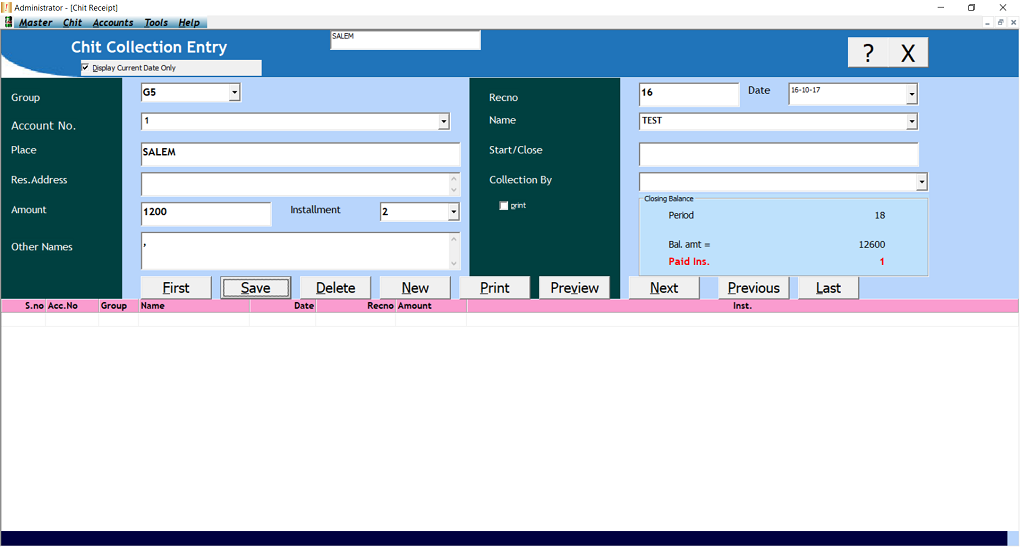Image resolution: width=1020 pixels, height=547 pixels.
Task: Click the question mark help button
Action: (x=868, y=53)
